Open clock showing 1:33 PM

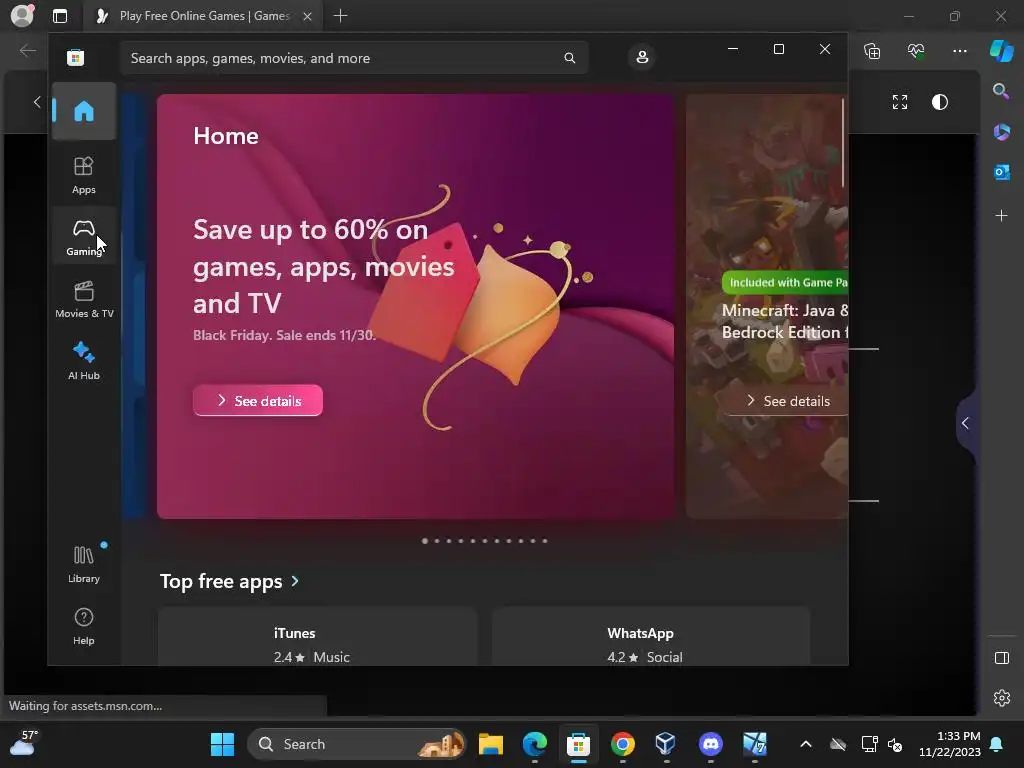[950, 744]
